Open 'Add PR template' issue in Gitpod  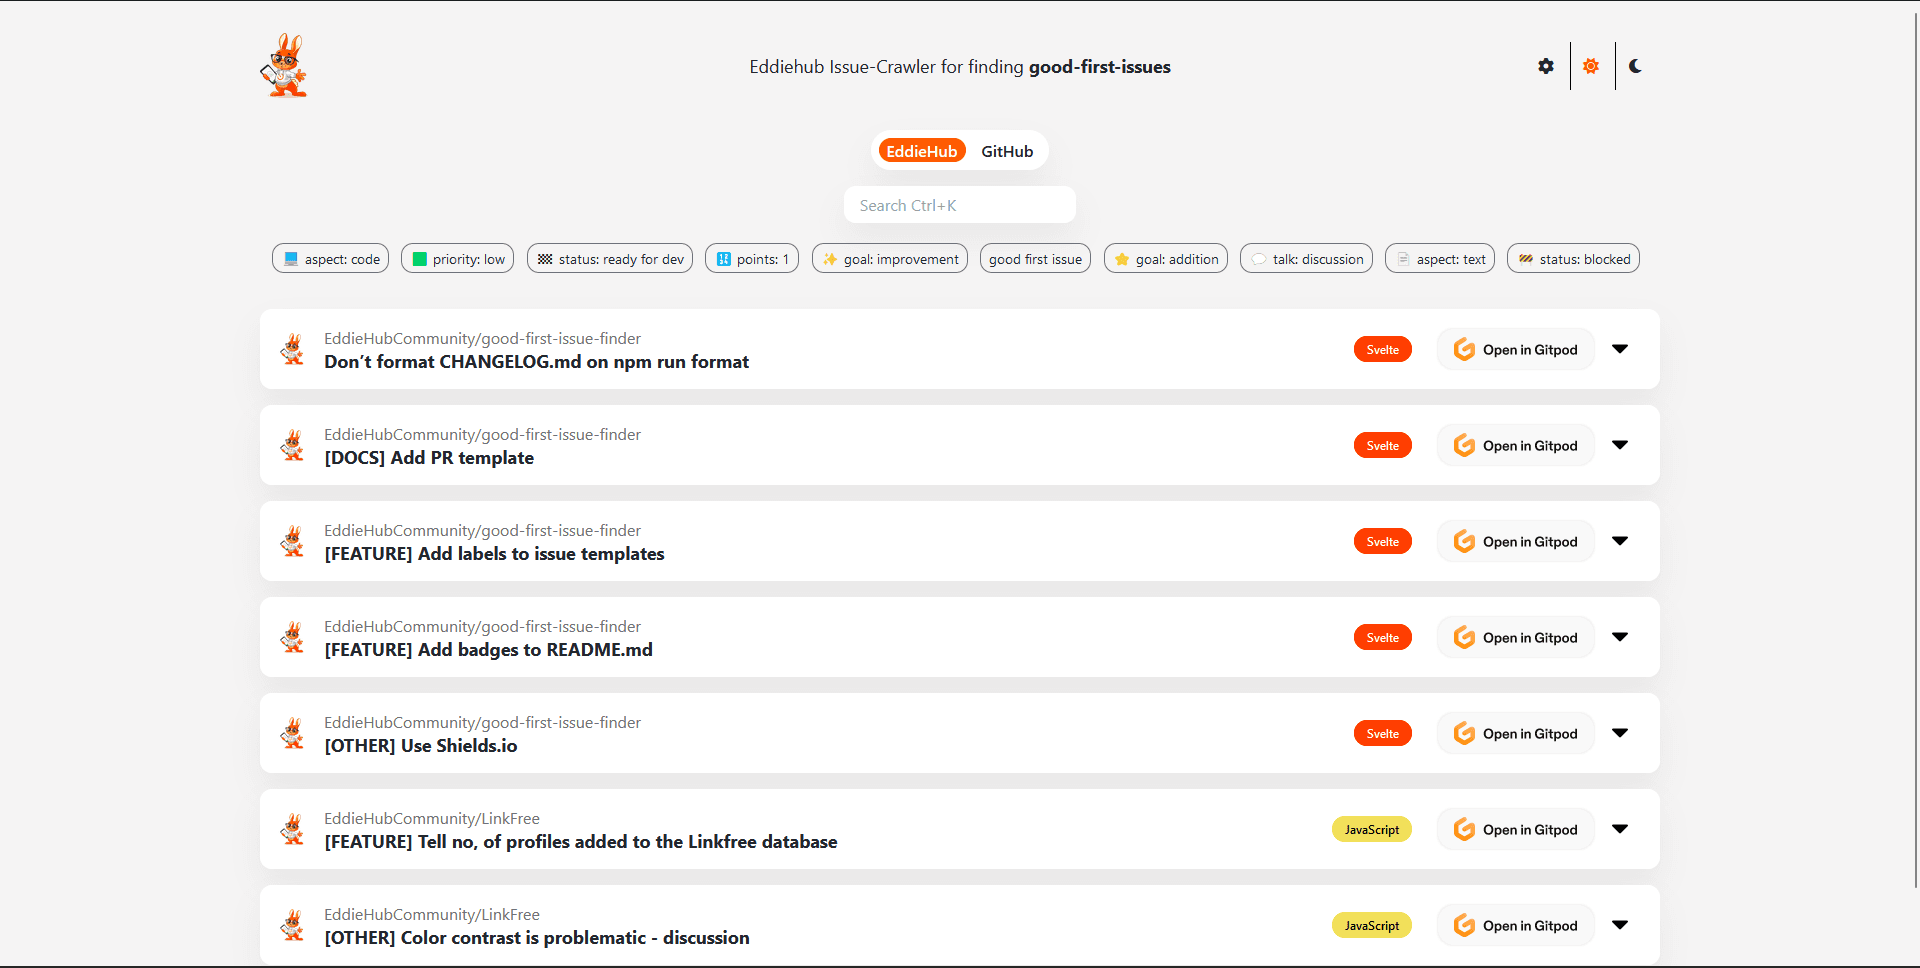click(x=1515, y=445)
